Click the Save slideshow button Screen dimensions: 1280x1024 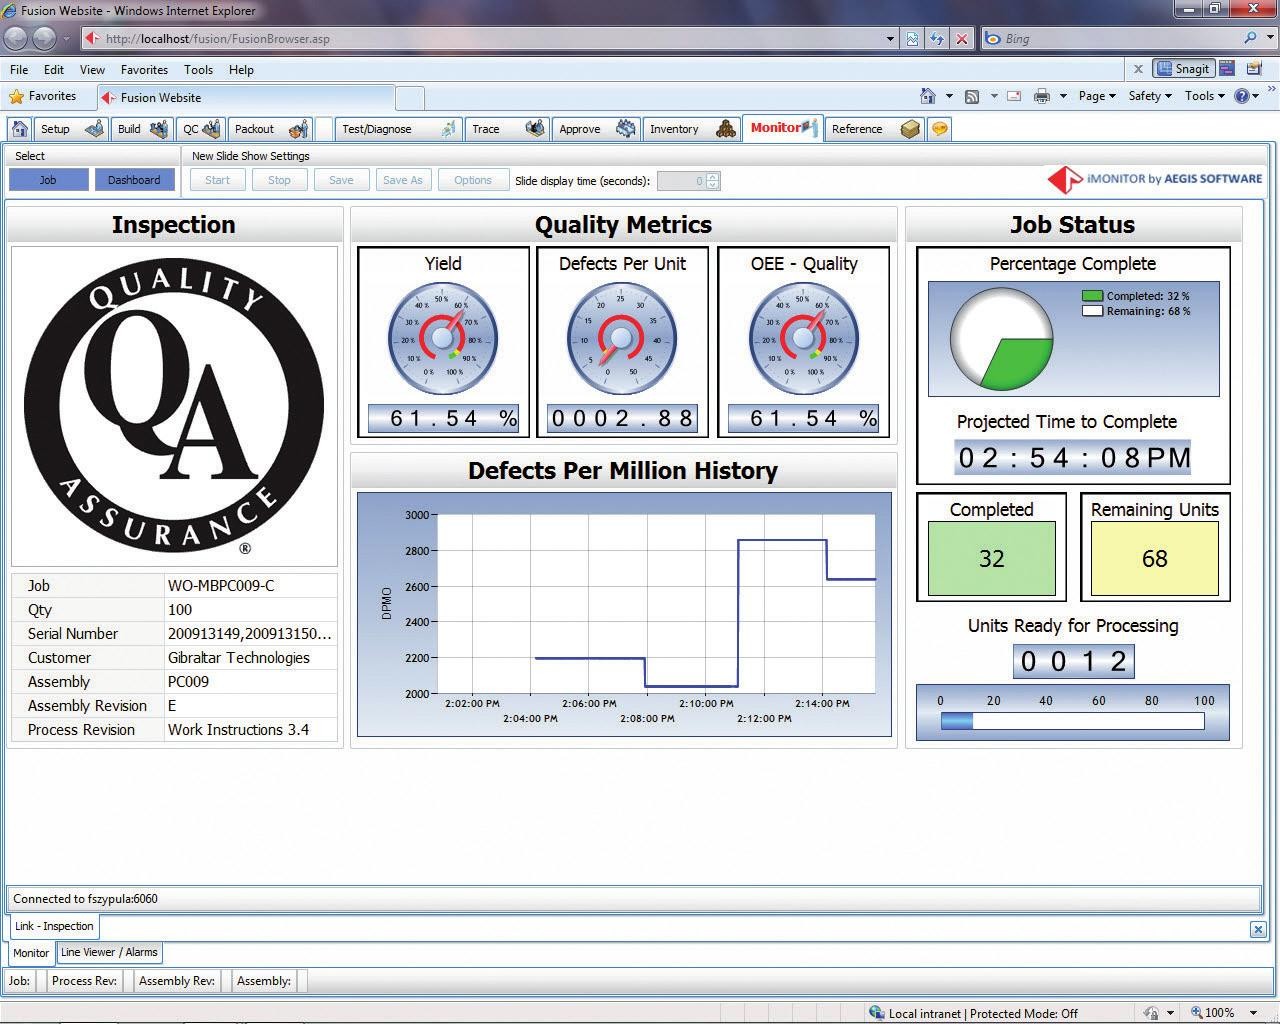(x=341, y=180)
